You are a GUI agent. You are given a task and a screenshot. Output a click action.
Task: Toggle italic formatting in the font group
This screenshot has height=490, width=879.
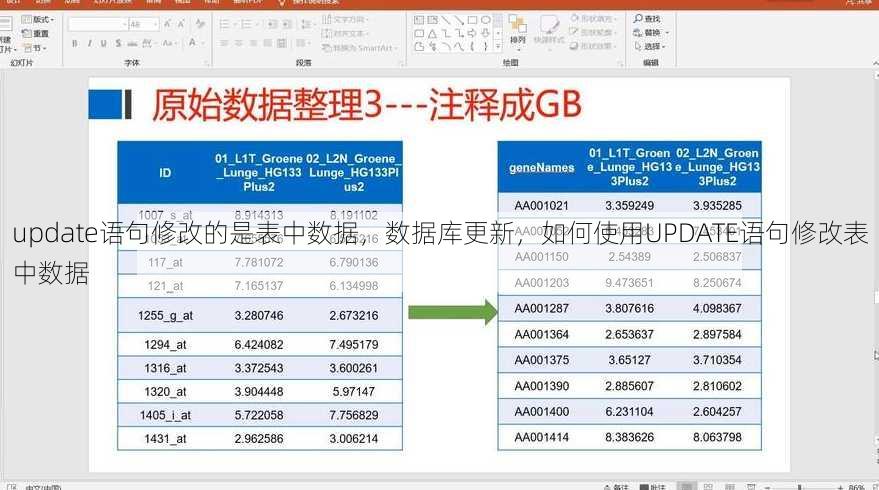(x=89, y=43)
